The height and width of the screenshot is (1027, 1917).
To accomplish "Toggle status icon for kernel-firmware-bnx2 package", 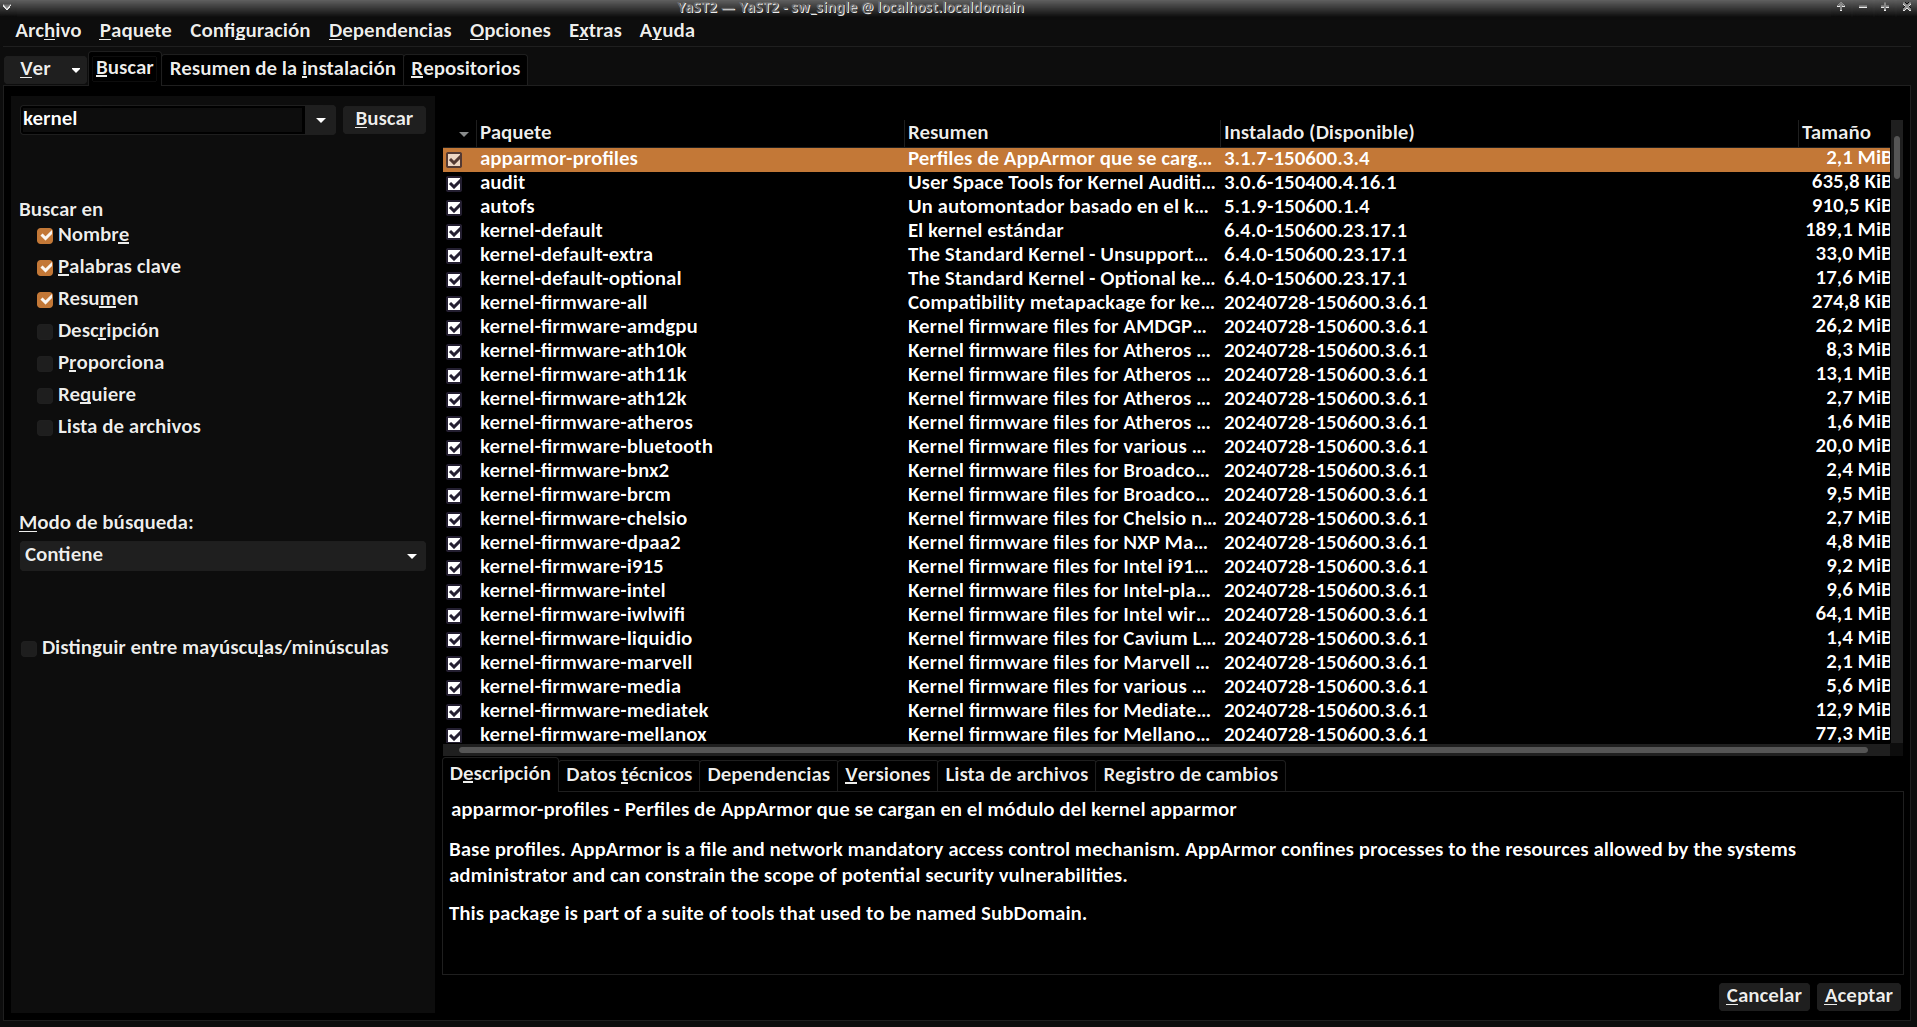I will click(454, 471).
